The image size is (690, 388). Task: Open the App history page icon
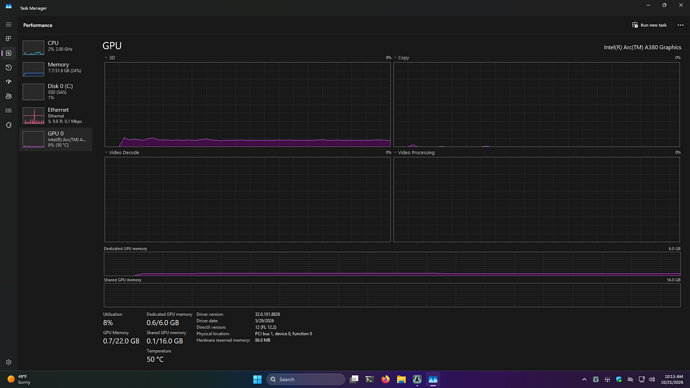[x=8, y=68]
